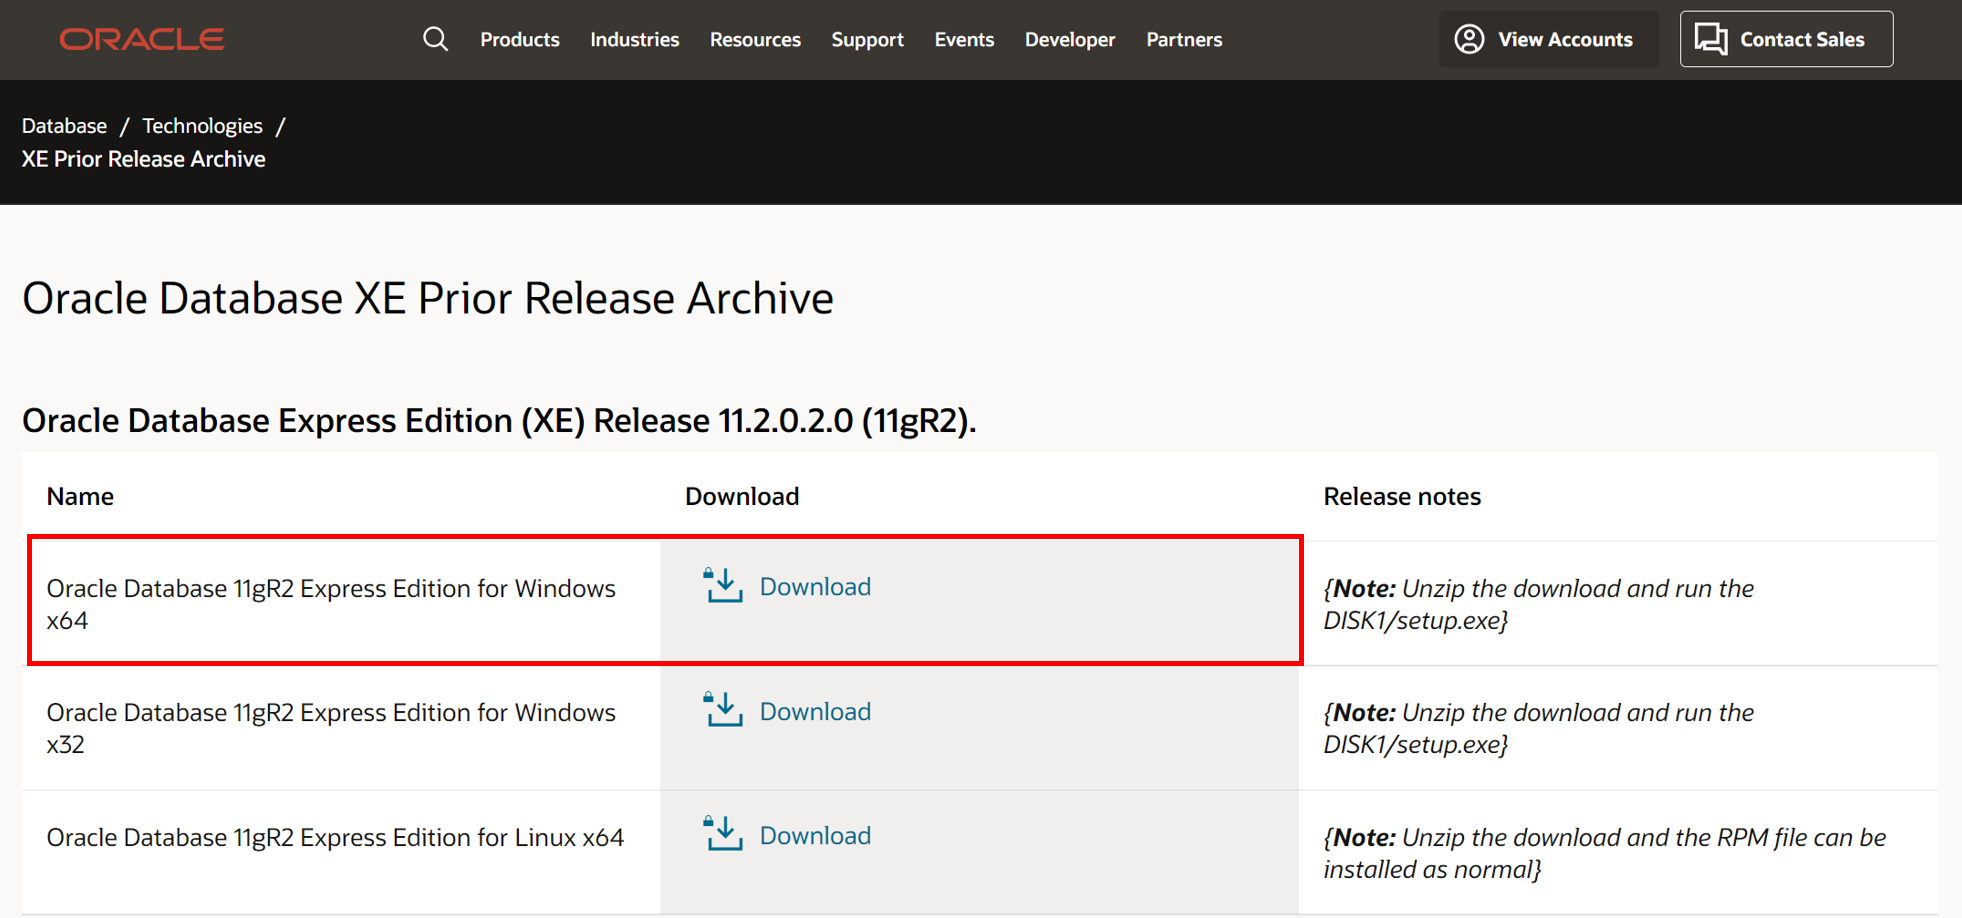Click the chat icon beside Contact Sales
This screenshot has height=918, width=1962.
coord(1710,38)
